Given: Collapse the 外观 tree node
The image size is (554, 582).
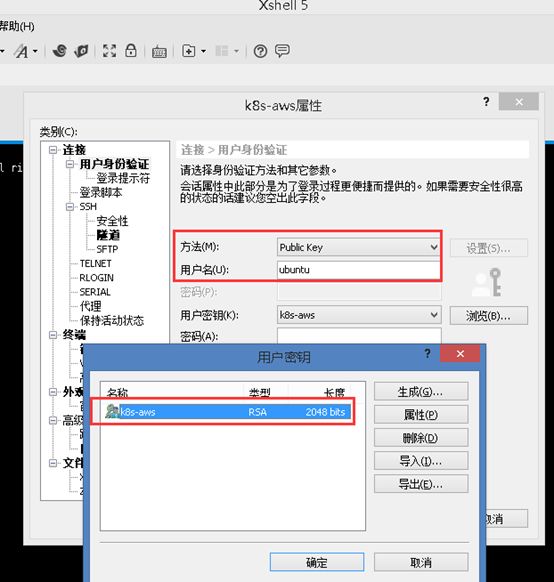Looking at the screenshot, I should click(x=53, y=392).
